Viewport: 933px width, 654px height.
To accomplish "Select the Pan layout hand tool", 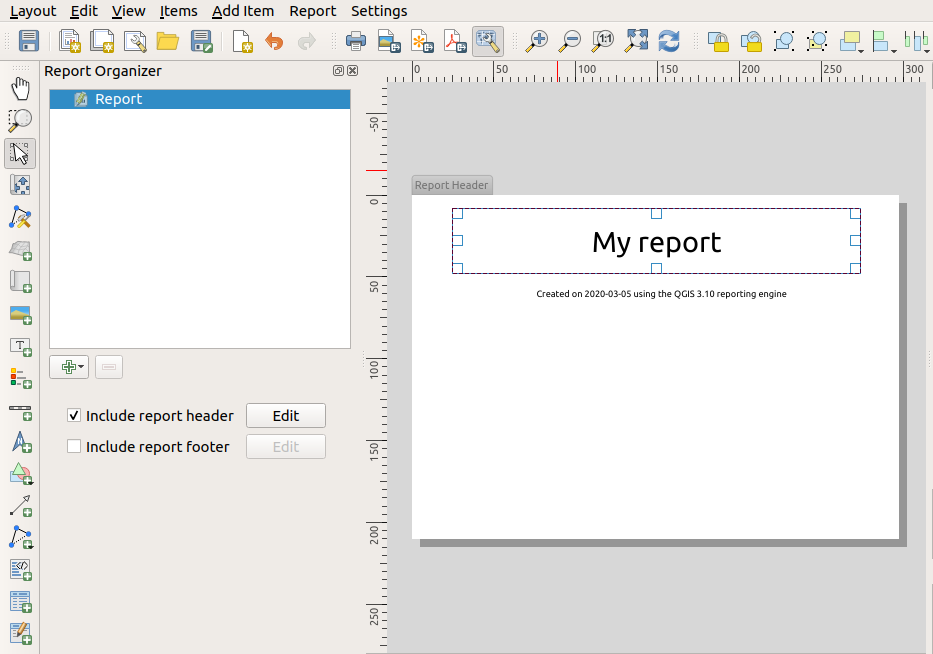I will (x=20, y=88).
